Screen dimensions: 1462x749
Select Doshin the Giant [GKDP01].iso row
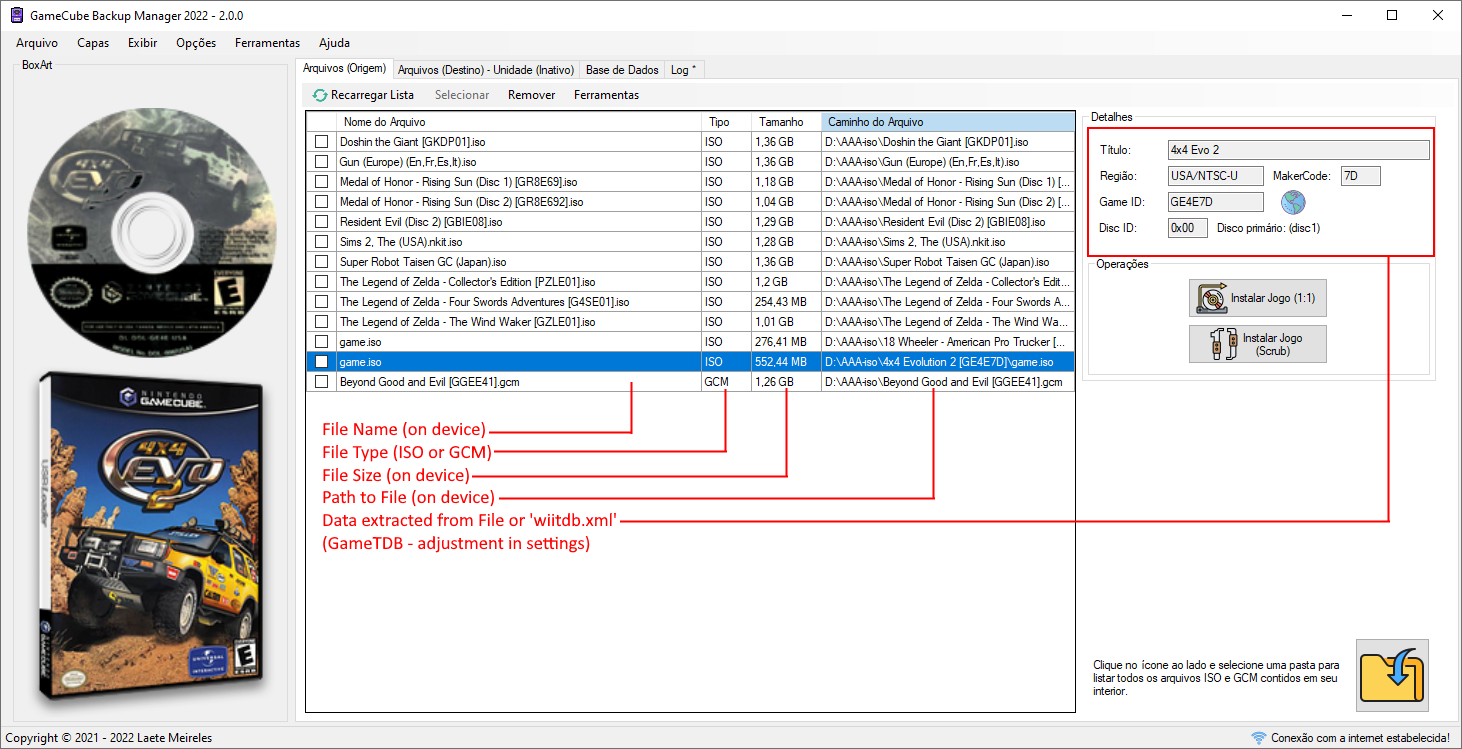pos(690,142)
